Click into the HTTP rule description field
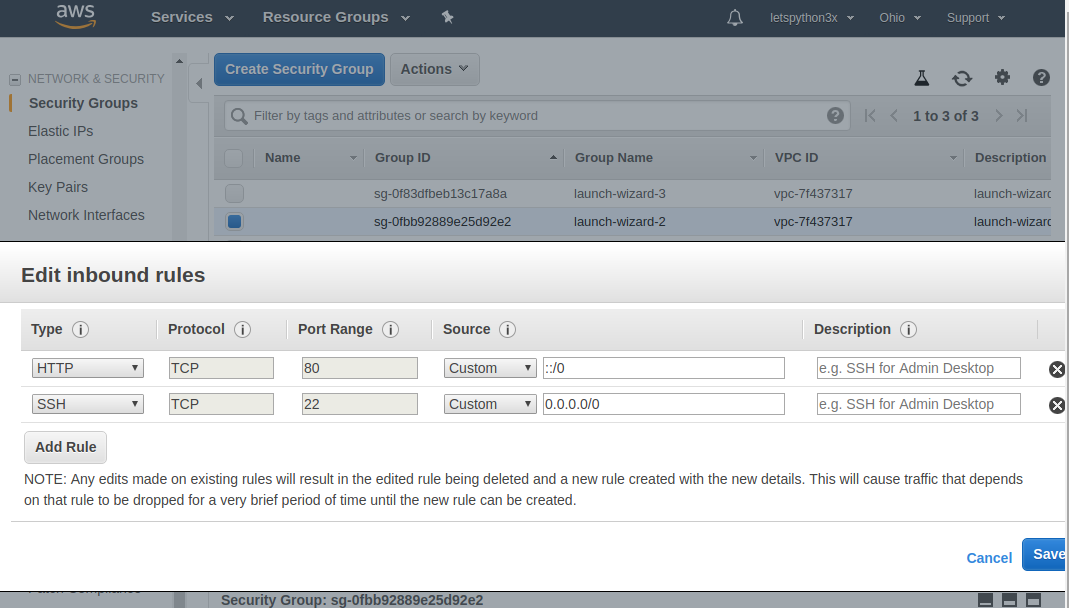The image size is (1069, 608). pos(918,368)
